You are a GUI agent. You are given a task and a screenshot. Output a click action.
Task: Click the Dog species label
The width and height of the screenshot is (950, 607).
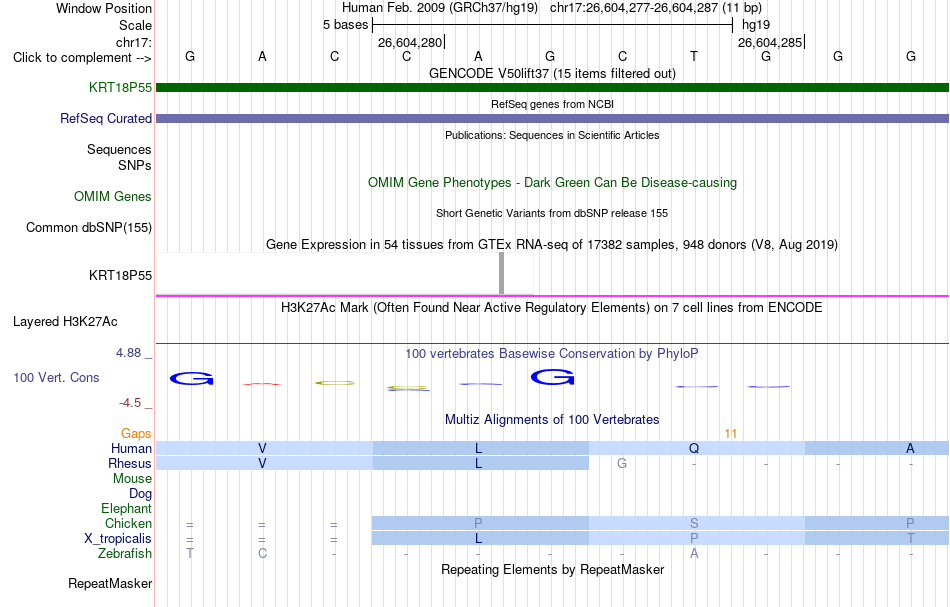[x=140, y=494]
